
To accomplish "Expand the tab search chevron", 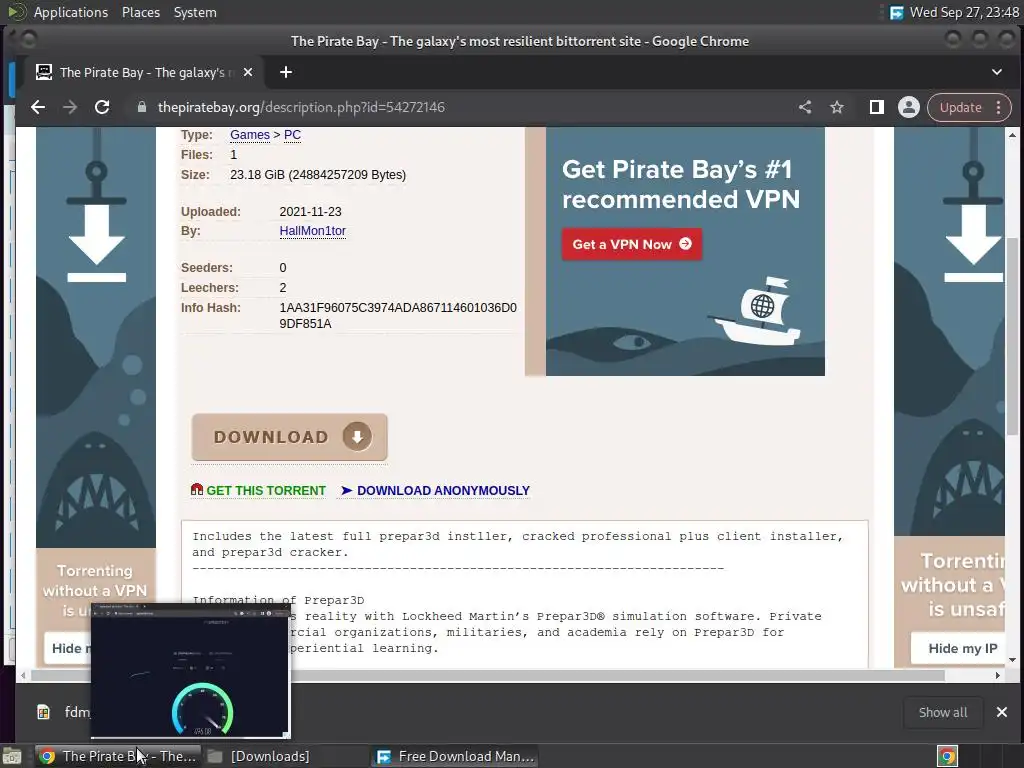I will (x=997, y=72).
